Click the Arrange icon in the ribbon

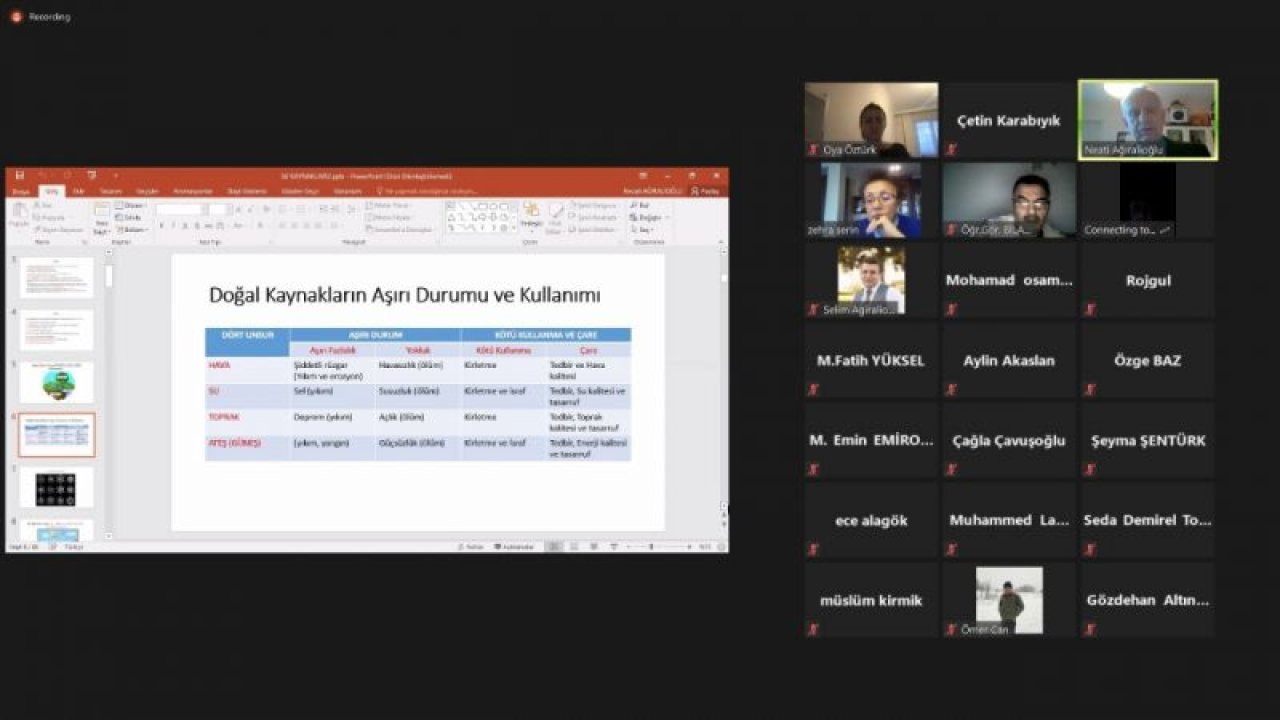tap(530, 214)
